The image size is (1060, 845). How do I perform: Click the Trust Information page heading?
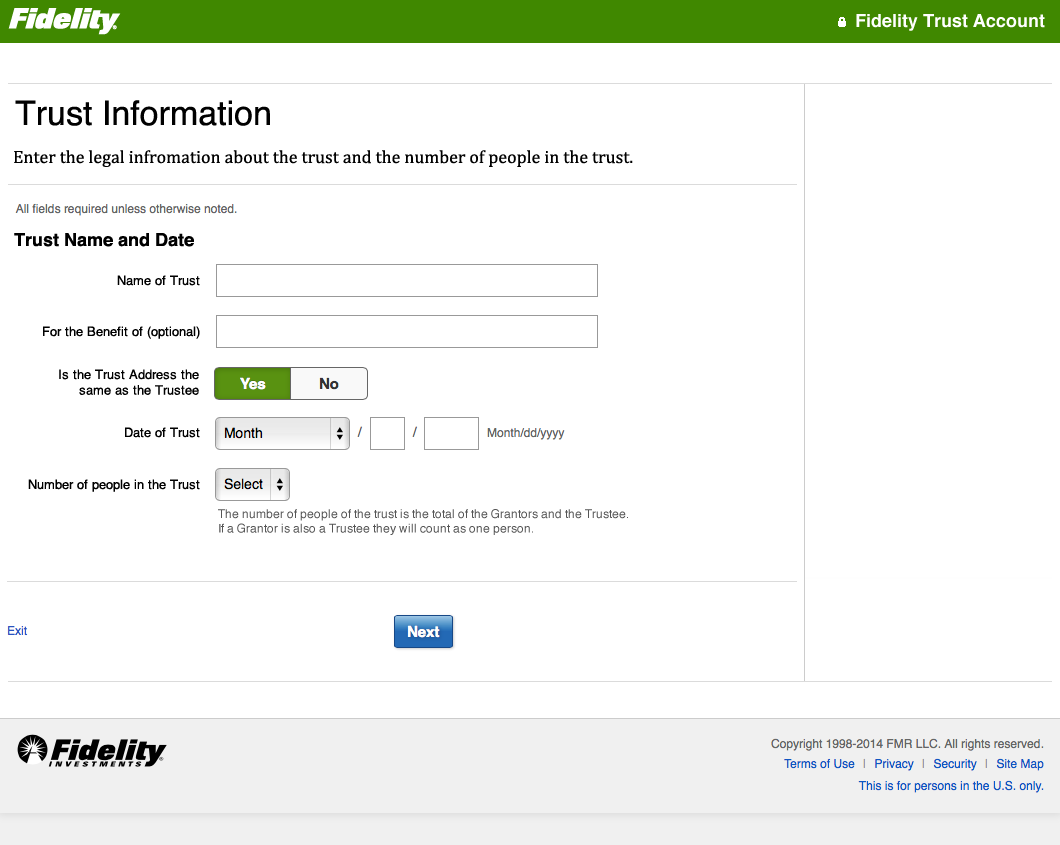(x=143, y=114)
